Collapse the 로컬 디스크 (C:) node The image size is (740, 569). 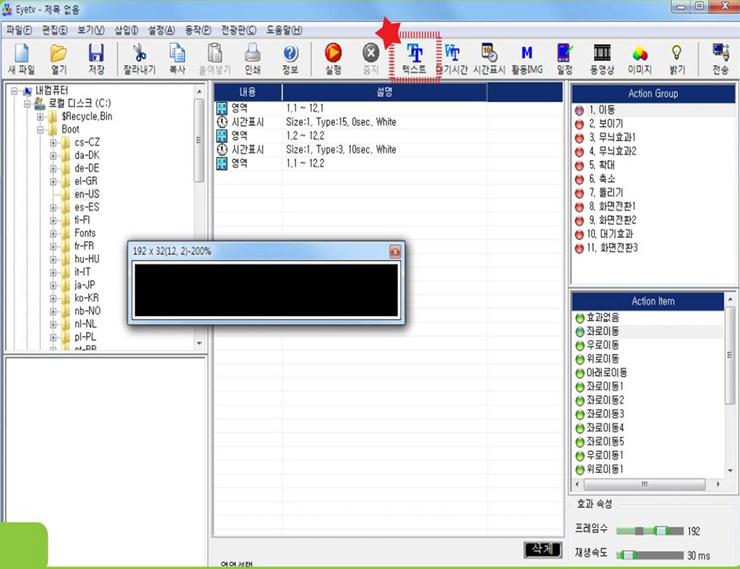pos(27,103)
